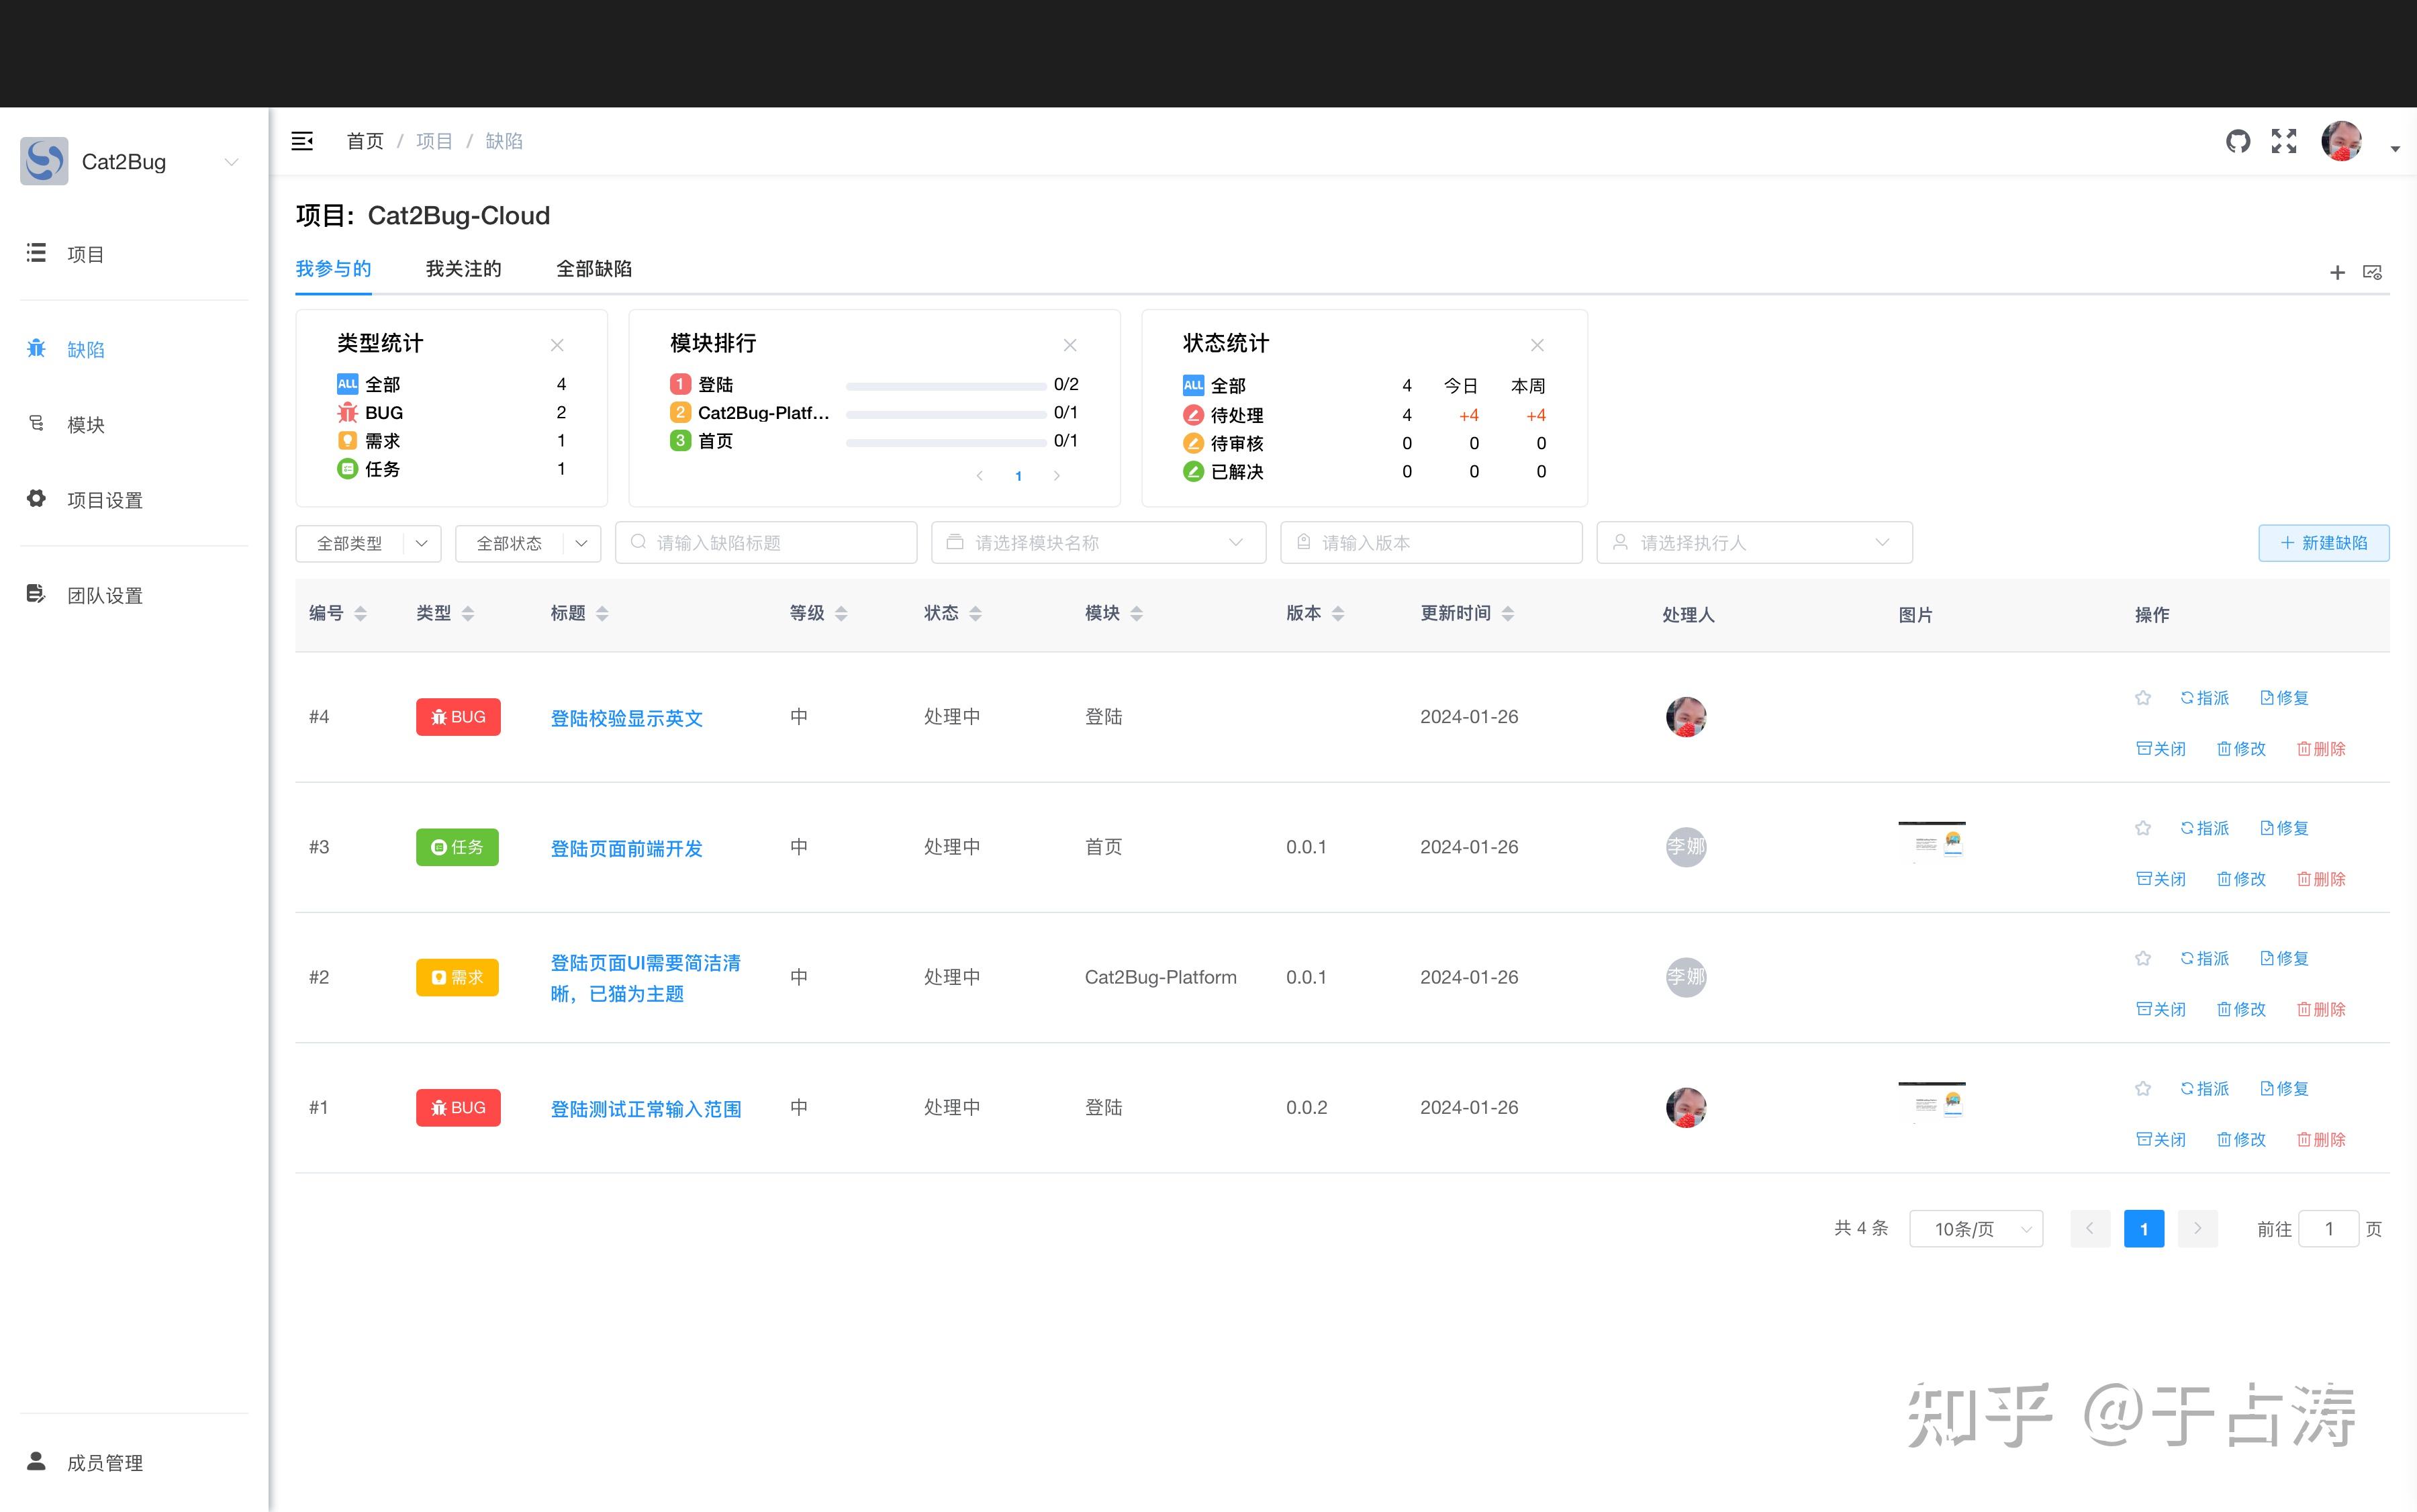The width and height of the screenshot is (2417, 1512).
Task: Switch to the 我关注的 tab
Action: [463, 268]
